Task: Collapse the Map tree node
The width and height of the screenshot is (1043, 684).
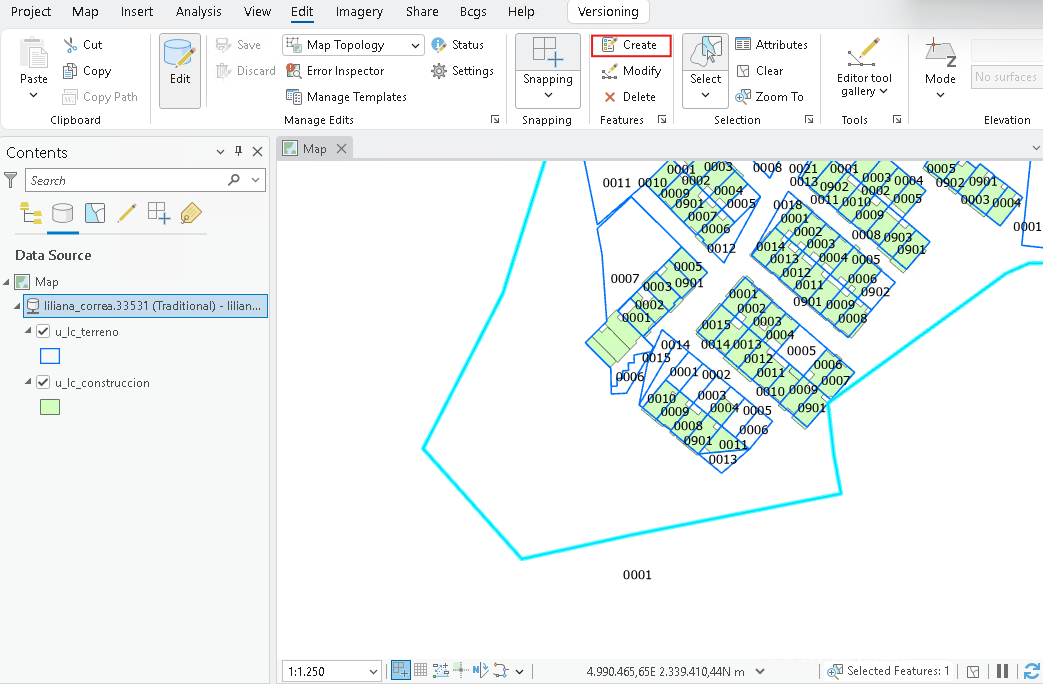Action: [7, 281]
